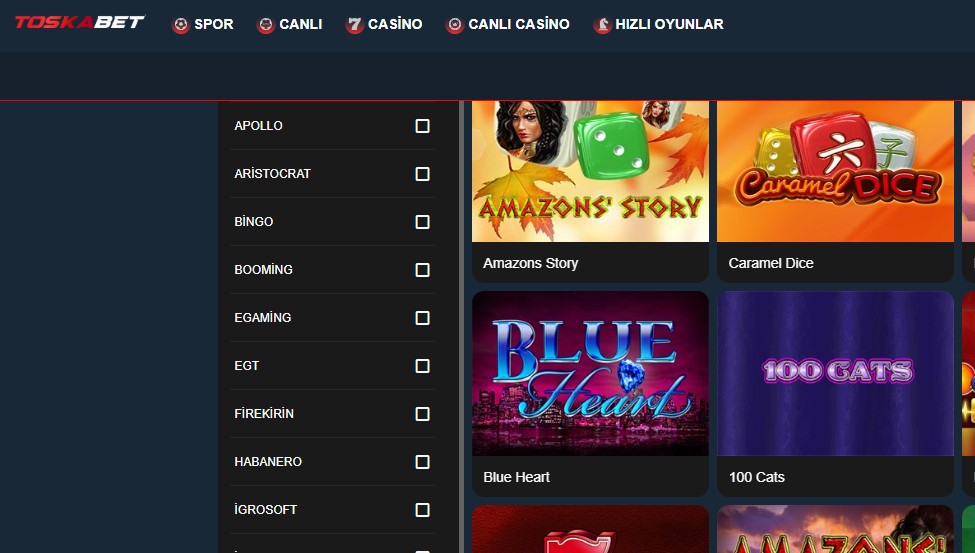Open the Amazons Story game thumbnail
The height and width of the screenshot is (553, 975).
590,171
